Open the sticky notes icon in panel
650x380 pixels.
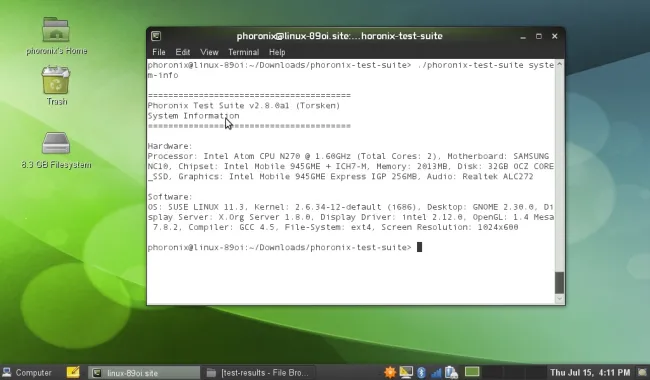(73, 372)
